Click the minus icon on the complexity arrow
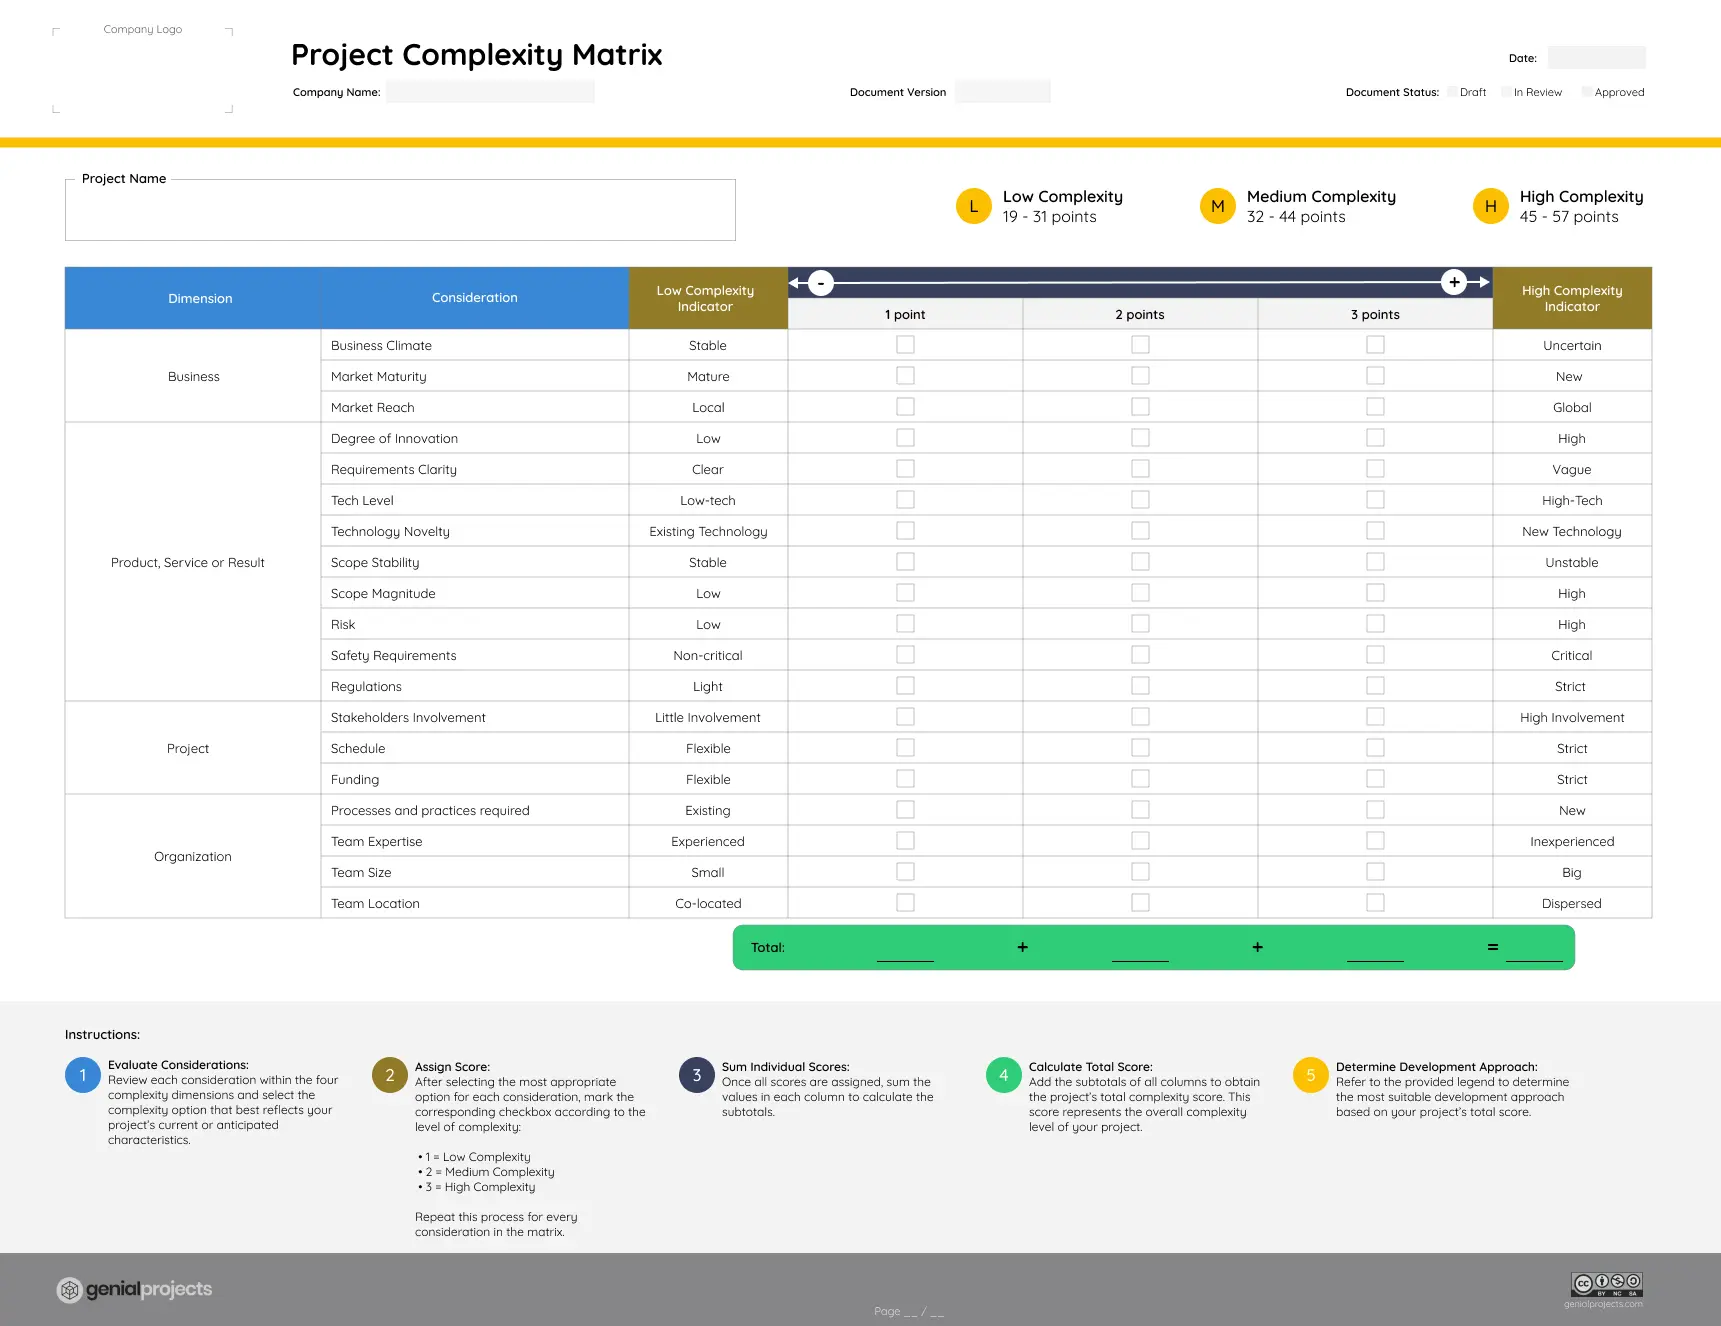The image size is (1721, 1326). pos(820,283)
